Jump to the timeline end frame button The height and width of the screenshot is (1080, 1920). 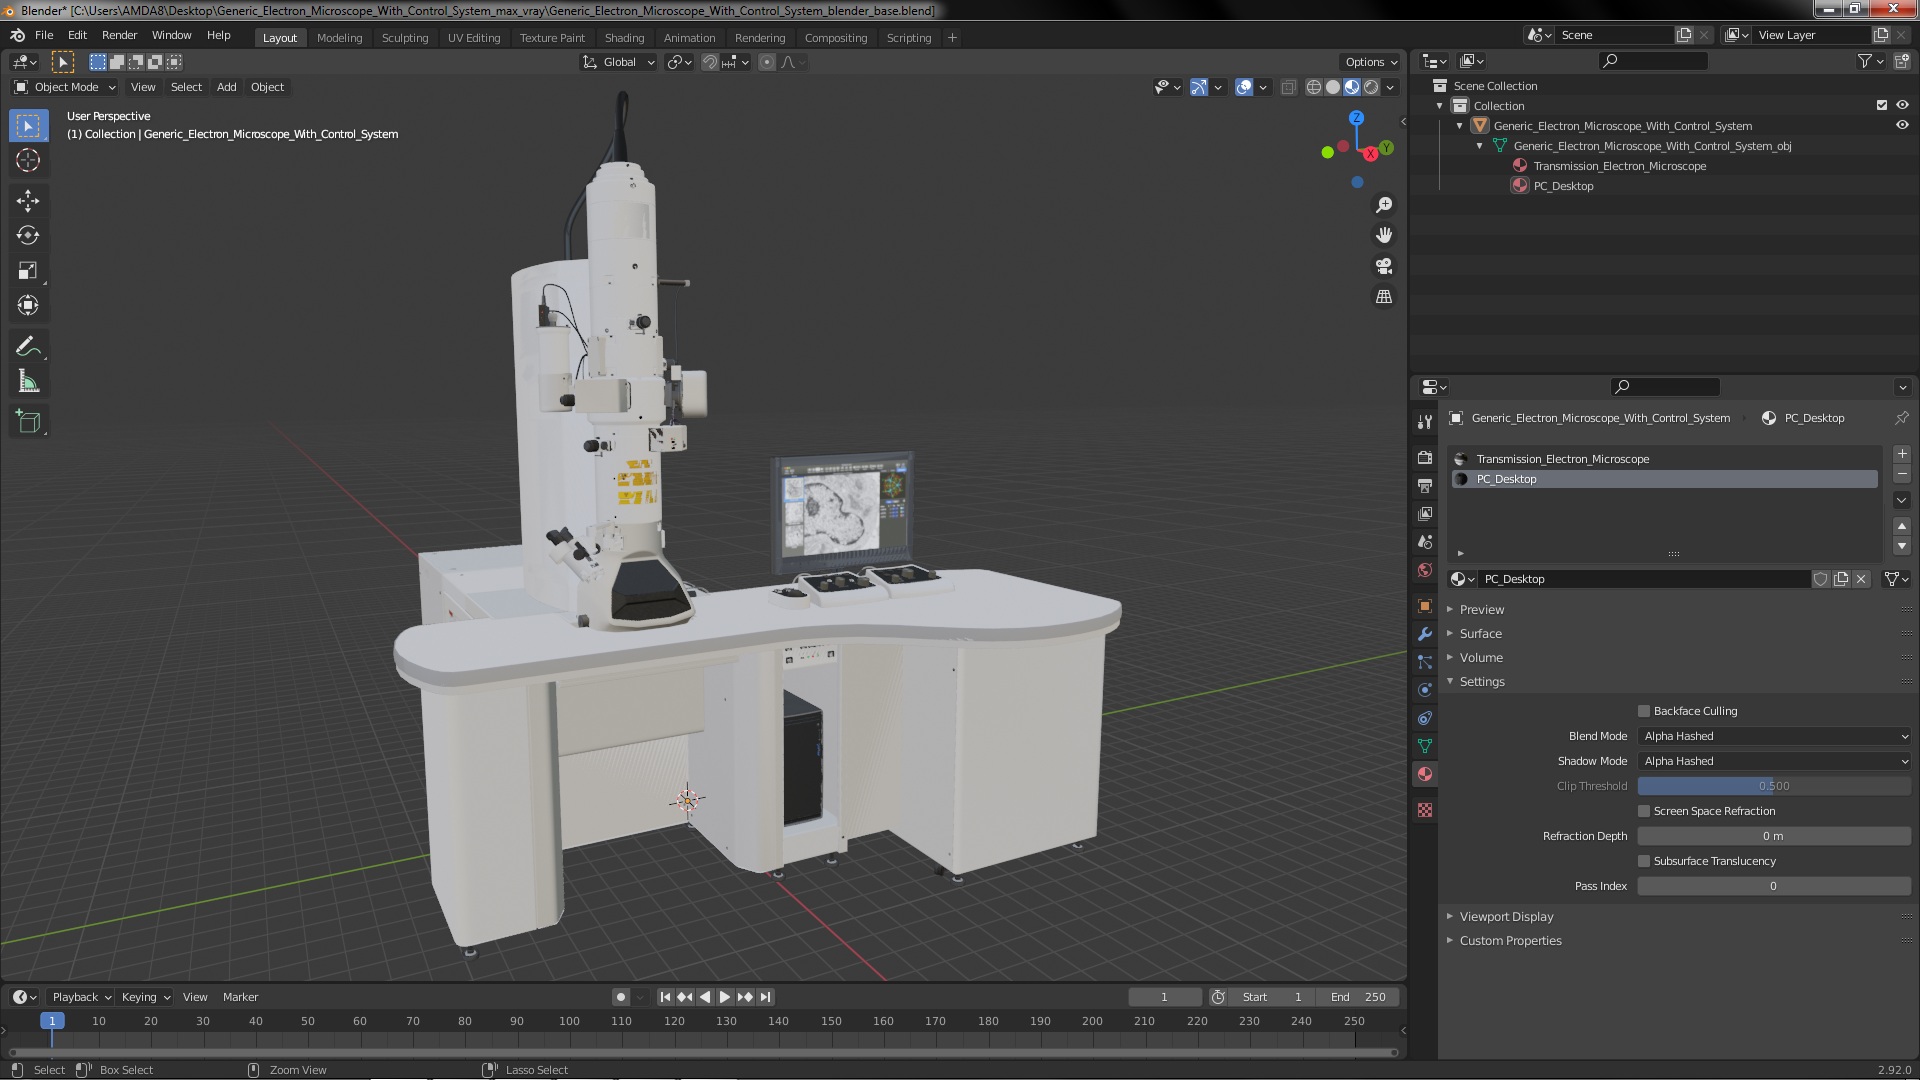pos(765,997)
